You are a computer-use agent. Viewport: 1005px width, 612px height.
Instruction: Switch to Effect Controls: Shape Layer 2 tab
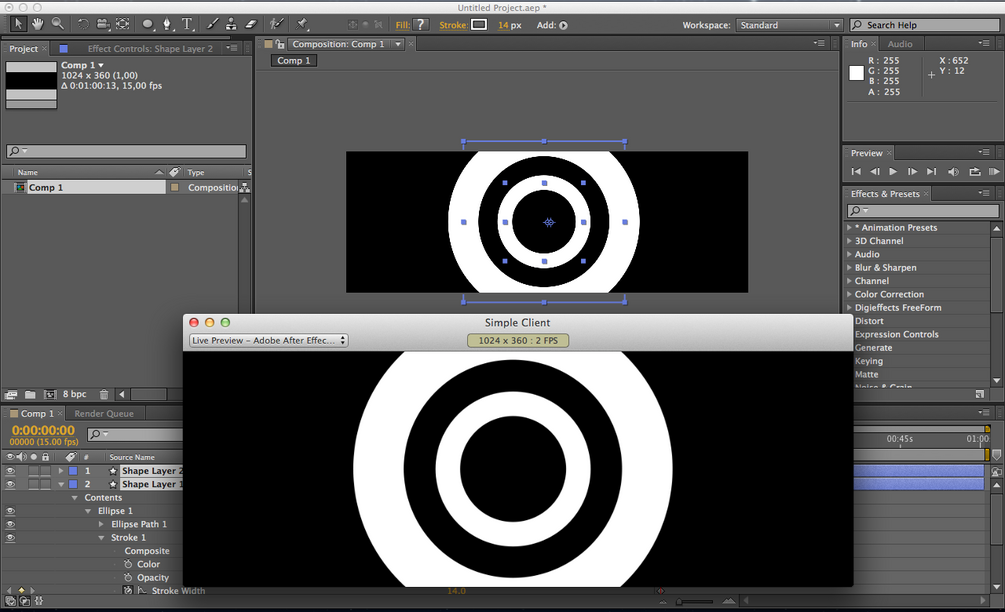[x=150, y=49]
